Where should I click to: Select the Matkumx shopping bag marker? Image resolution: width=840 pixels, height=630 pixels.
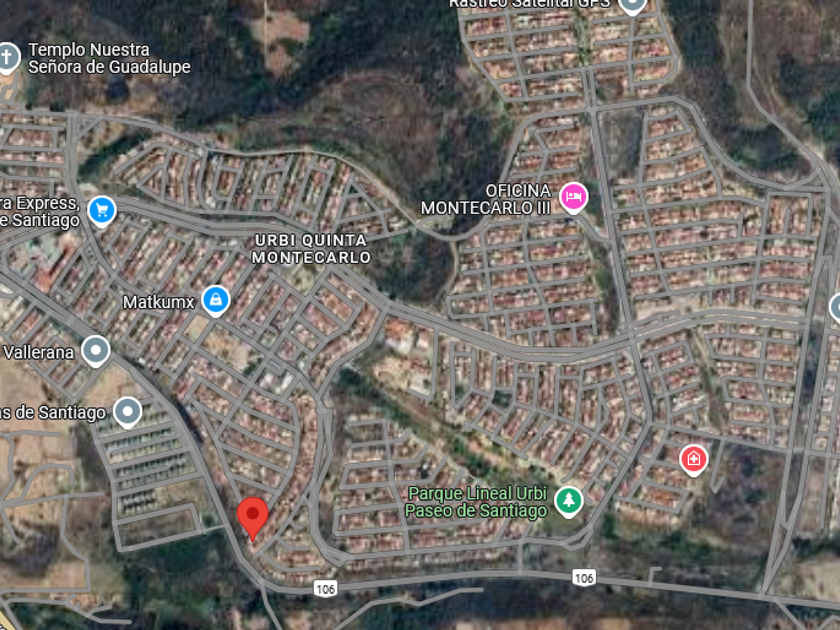pyautogui.click(x=215, y=301)
